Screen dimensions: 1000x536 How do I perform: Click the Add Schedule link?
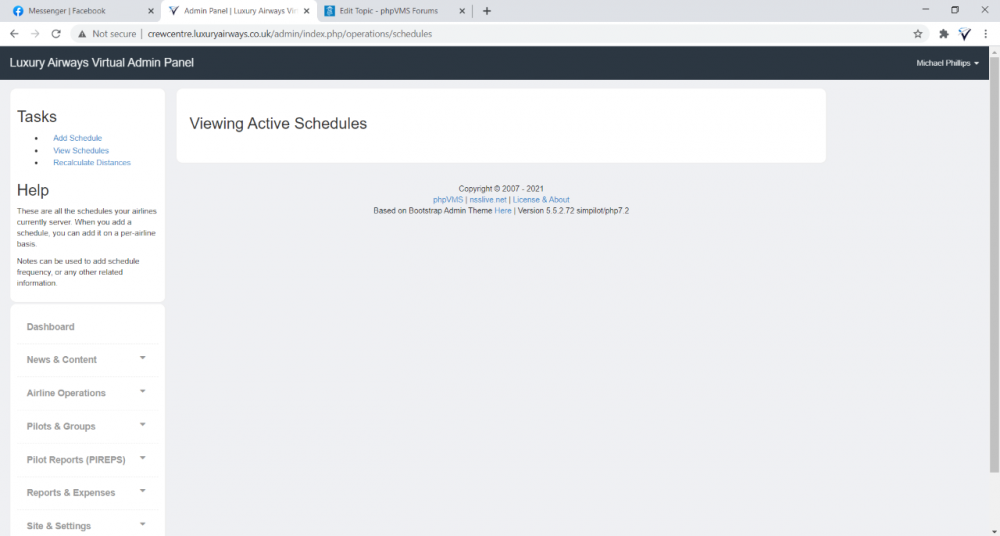click(77, 138)
